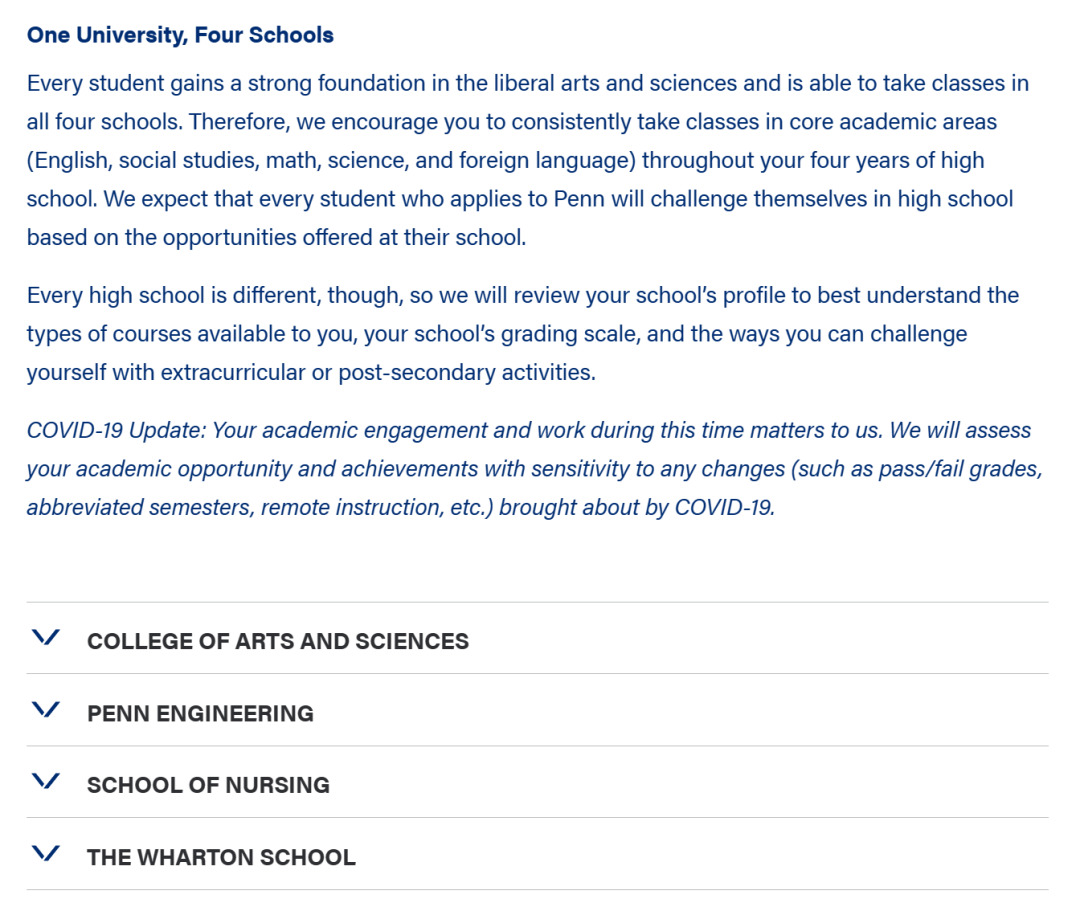Select the COLLEGE OF ARTS AND SCIENCES heading
This screenshot has height=907, width=1080.
coord(278,641)
